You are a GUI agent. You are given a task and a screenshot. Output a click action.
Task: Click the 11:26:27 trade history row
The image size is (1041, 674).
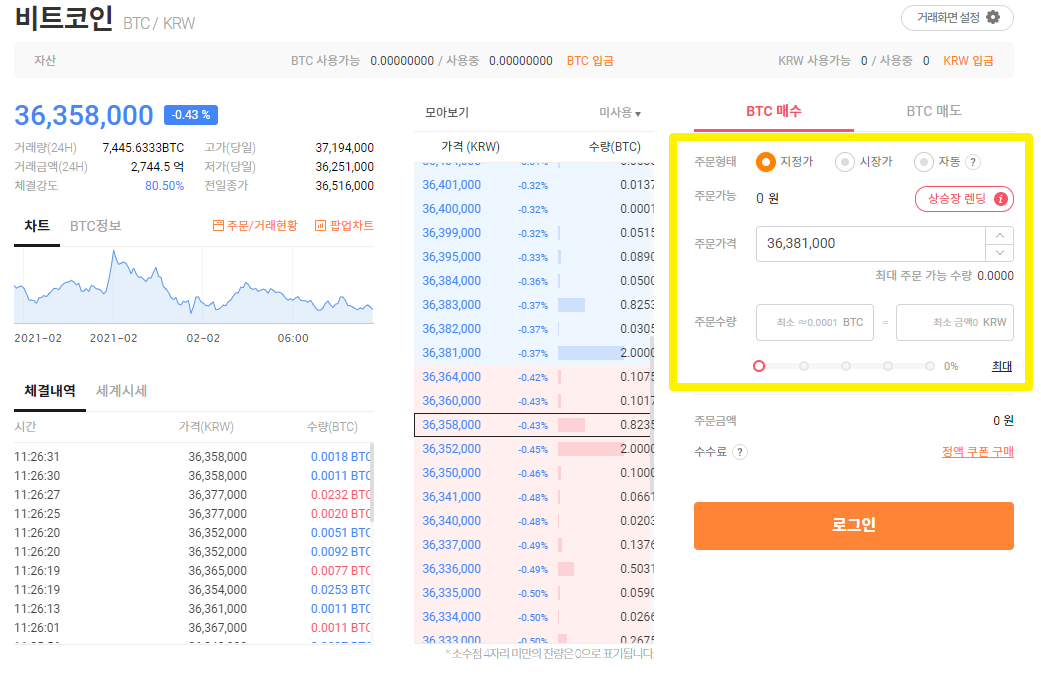193,495
